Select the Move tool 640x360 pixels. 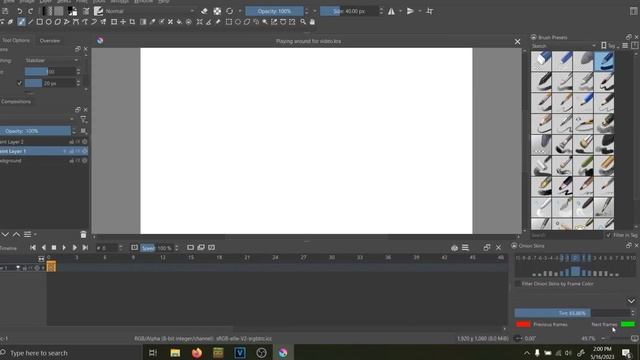(123, 22)
